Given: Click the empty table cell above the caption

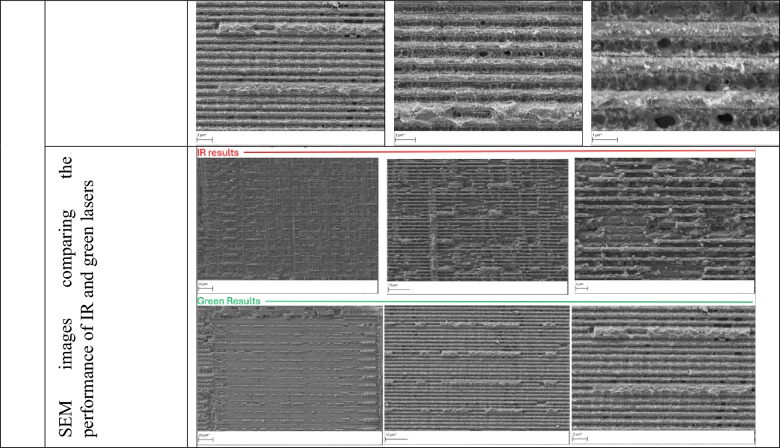Looking at the screenshot, I should pos(116,73).
